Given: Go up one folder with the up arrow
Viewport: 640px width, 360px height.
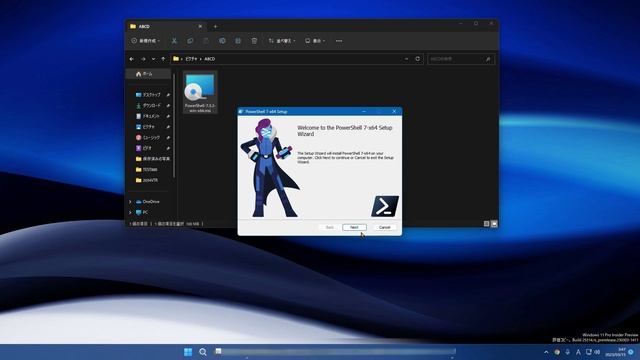Looking at the screenshot, I should 163,59.
